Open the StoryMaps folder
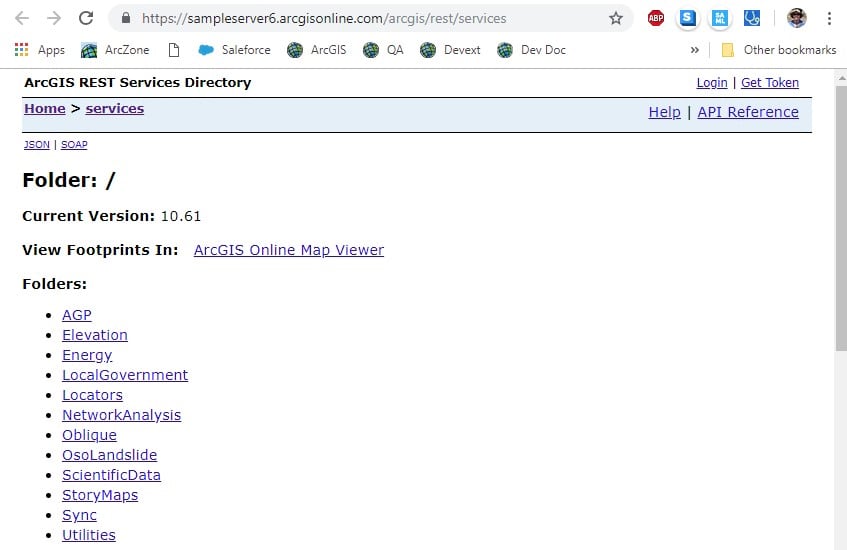847x550 pixels. [100, 495]
